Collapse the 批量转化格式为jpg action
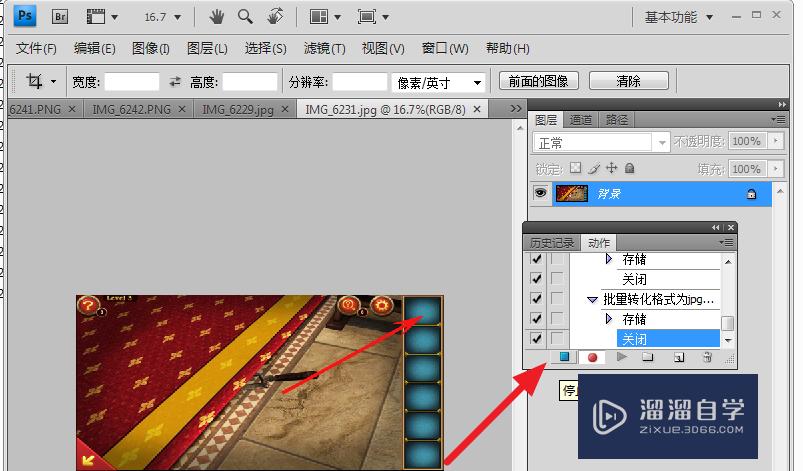This screenshot has height=471, width=803. pos(592,299)
